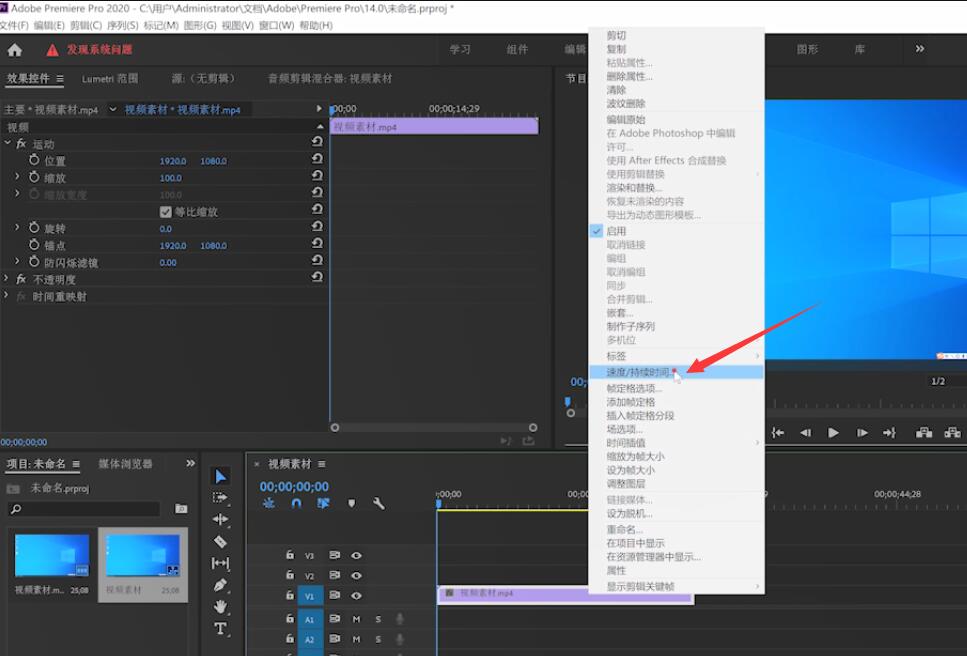Step forward one frame in program monitor
Viewport: 967px width, 656px height.
pyautogui.click(x=862, y=433)
